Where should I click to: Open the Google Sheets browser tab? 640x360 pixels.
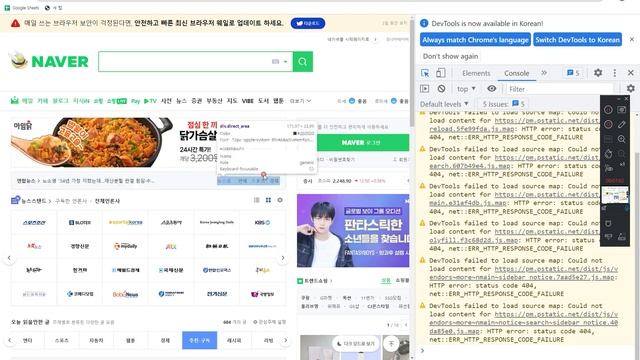pyautogui.click(x=22, y=7)
